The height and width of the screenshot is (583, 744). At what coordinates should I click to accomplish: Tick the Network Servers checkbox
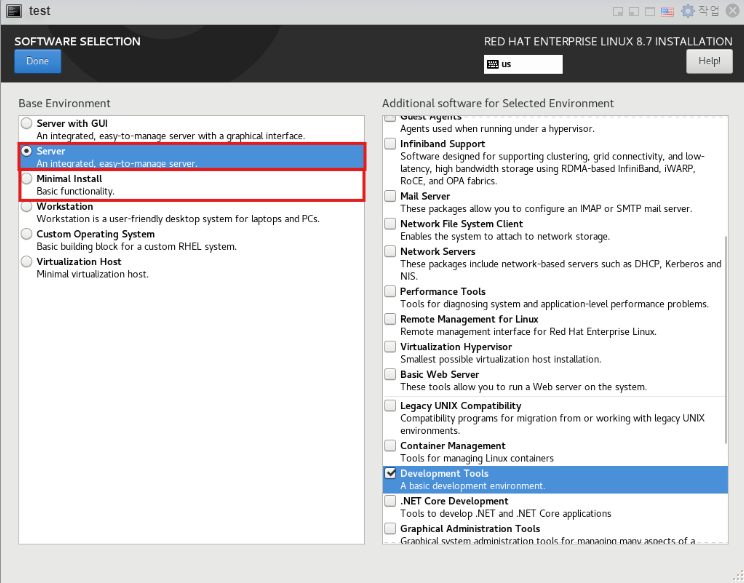[390, 251]
